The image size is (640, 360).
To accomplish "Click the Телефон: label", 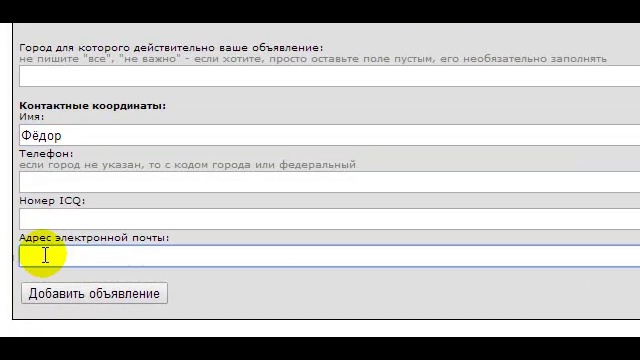I will coord(46,154).
